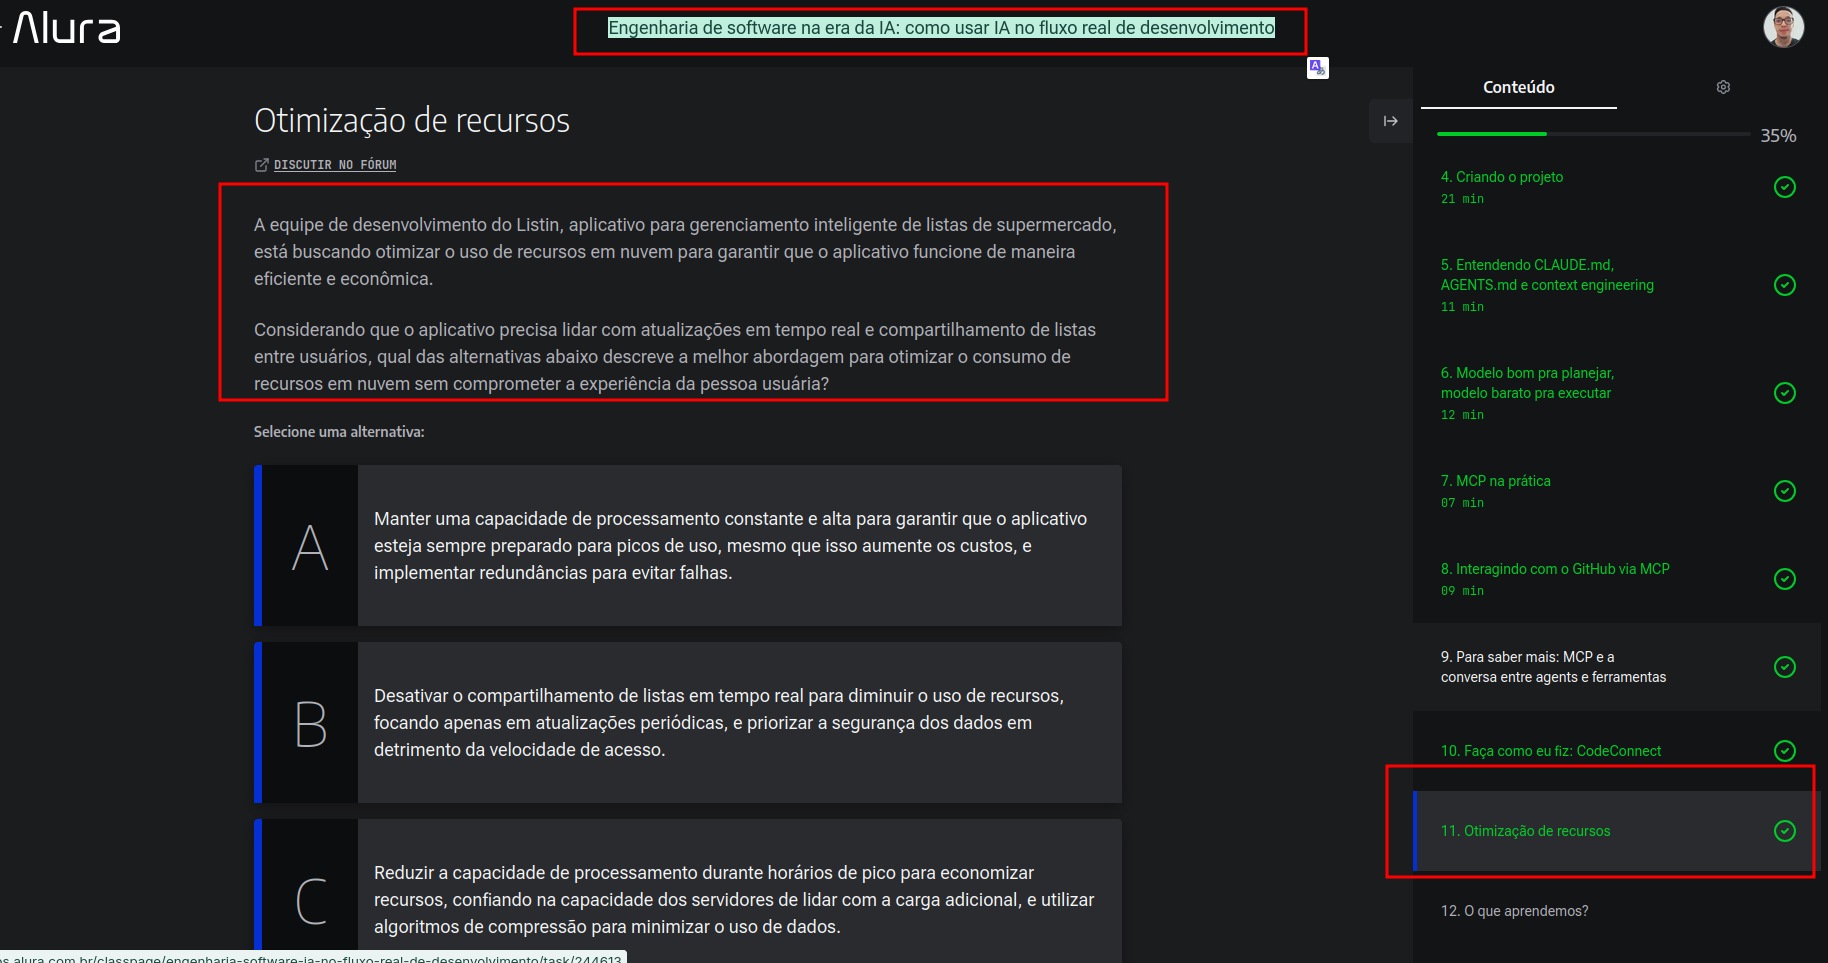Viewport: 1828px width, 963px height.
Task: Switch to the Conteúdo tab
Action: click(1518, 87)
